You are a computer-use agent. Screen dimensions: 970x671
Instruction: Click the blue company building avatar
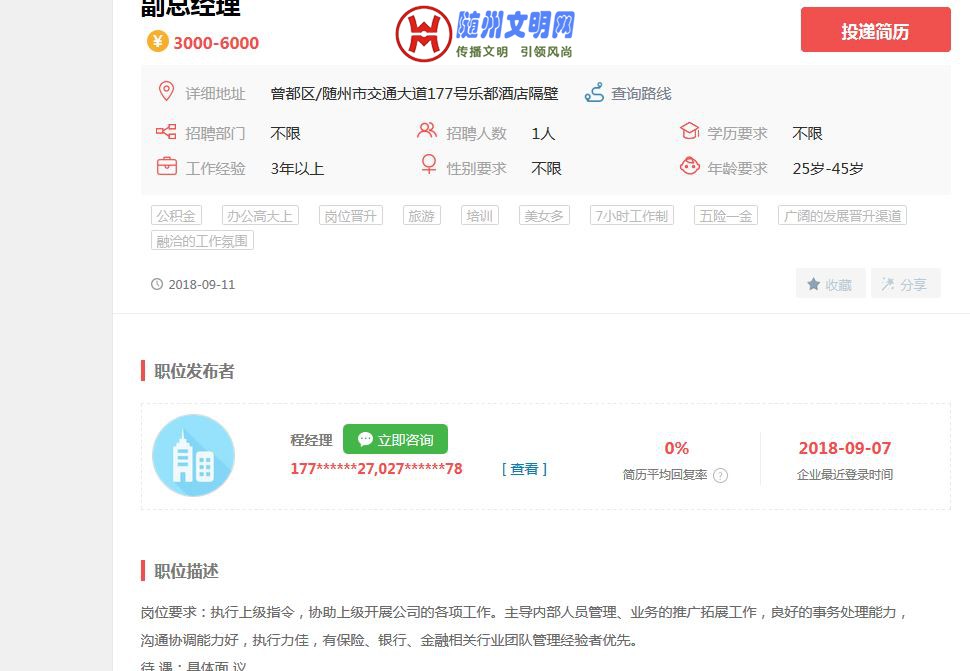pos(193,456)
